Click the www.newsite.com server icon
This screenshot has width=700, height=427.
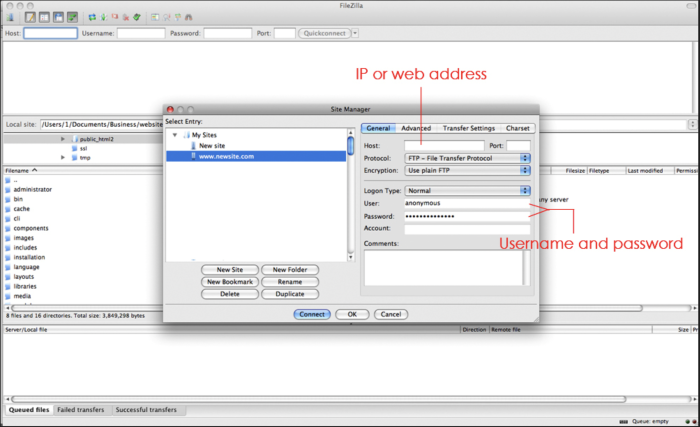click(195, 156)
